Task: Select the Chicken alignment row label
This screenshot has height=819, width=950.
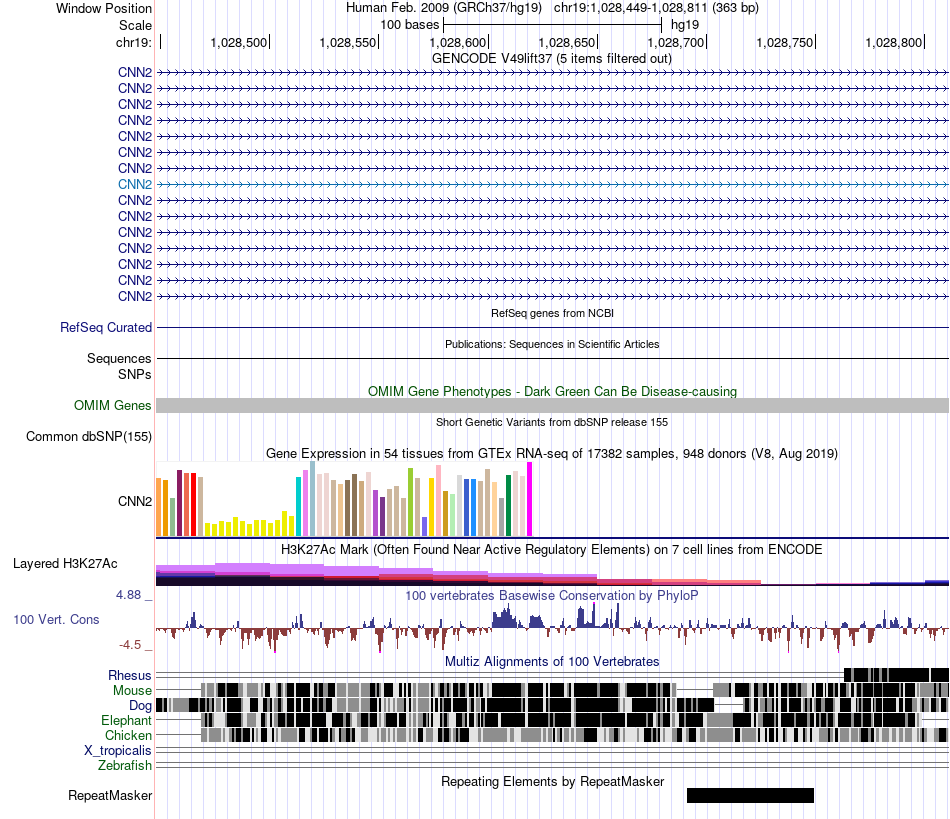Action: pos(128,735)
